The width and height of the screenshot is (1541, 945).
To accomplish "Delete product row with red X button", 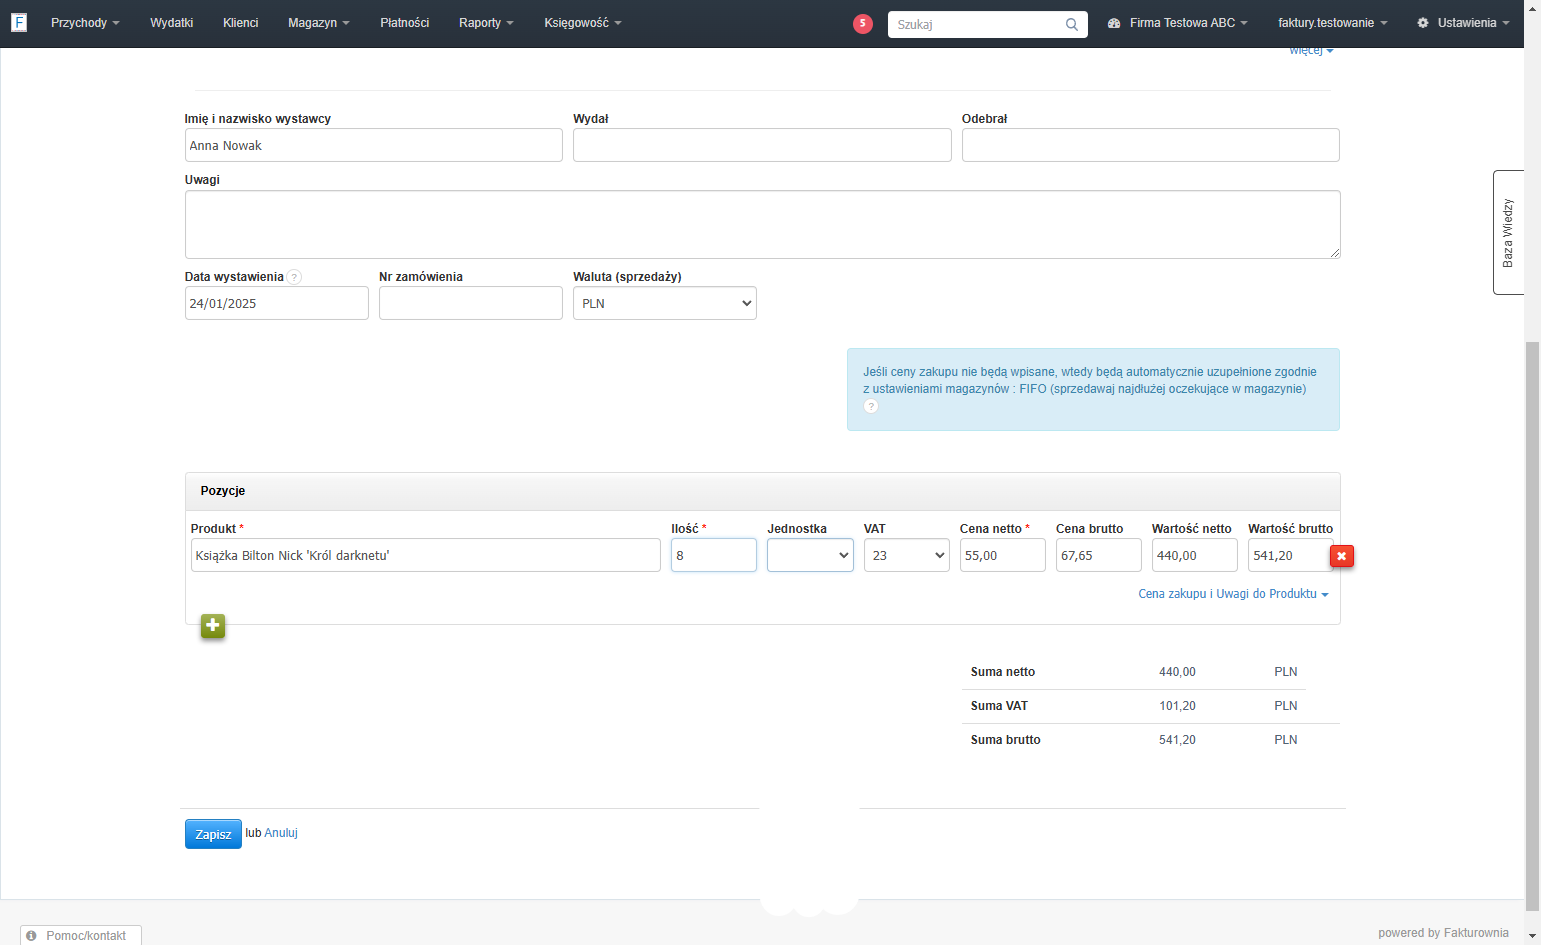I will point(1342,556).
